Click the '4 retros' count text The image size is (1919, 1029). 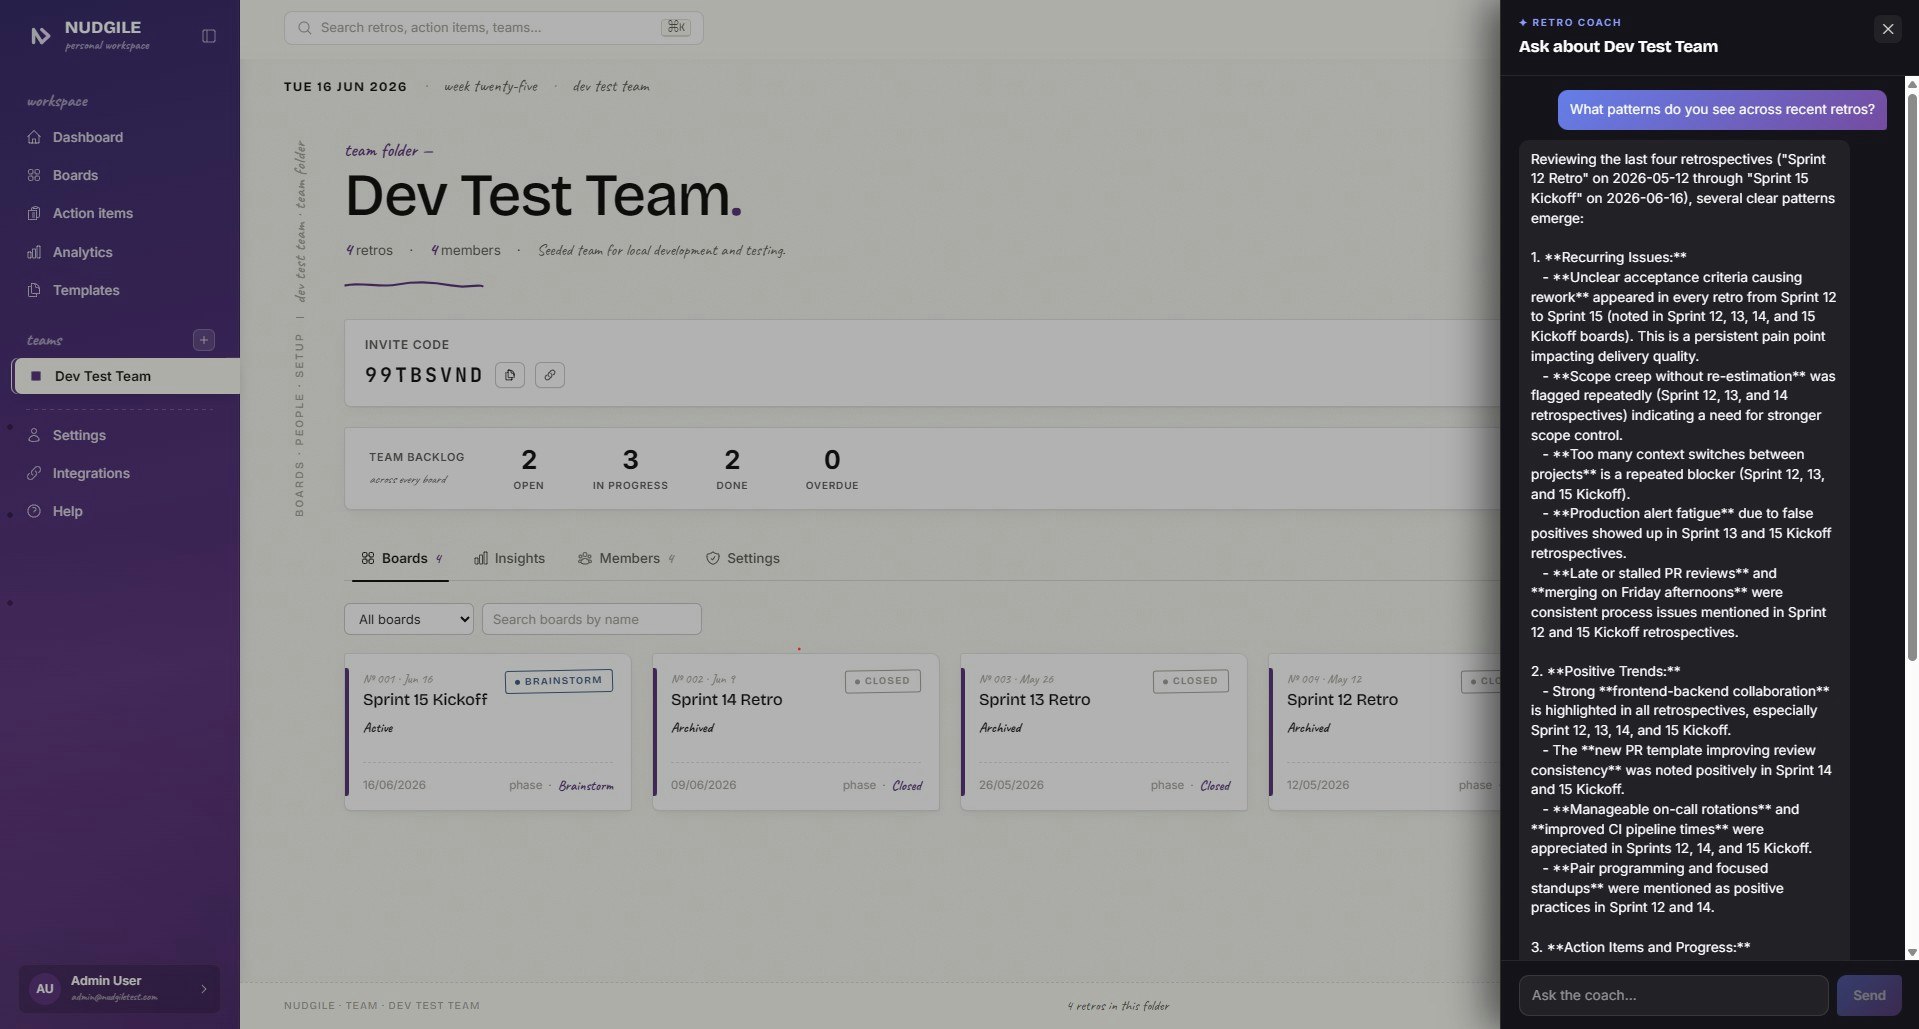[369, 250]
